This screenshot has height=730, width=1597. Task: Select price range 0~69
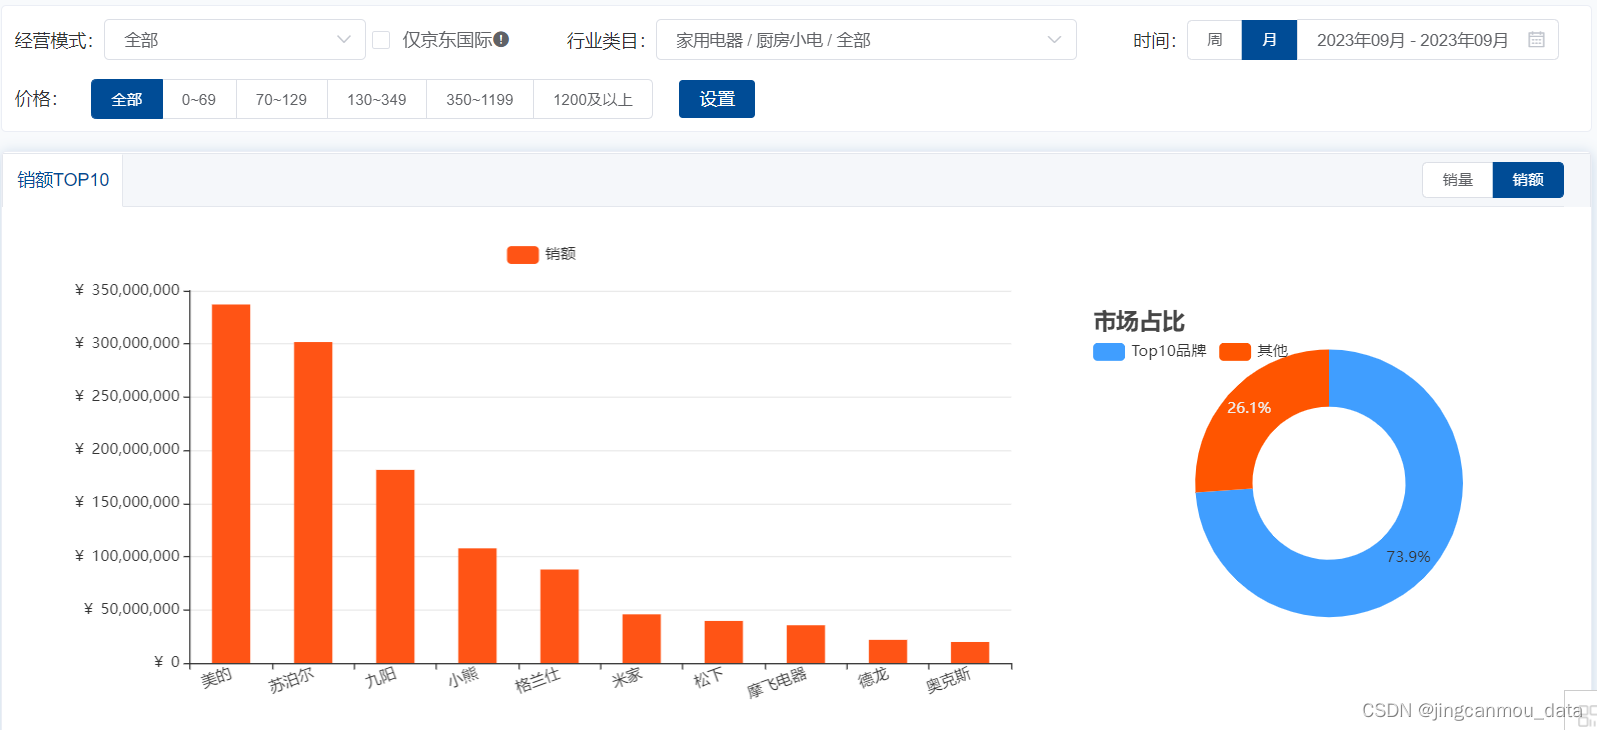click(x=199, y=99)
